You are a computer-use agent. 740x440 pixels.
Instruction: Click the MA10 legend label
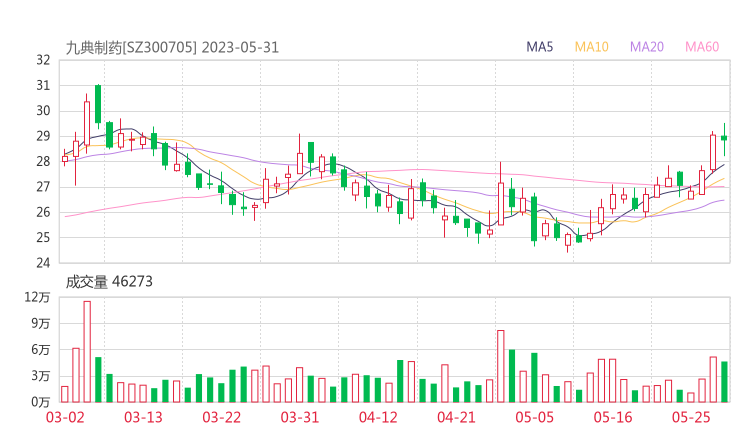(591, 47)
